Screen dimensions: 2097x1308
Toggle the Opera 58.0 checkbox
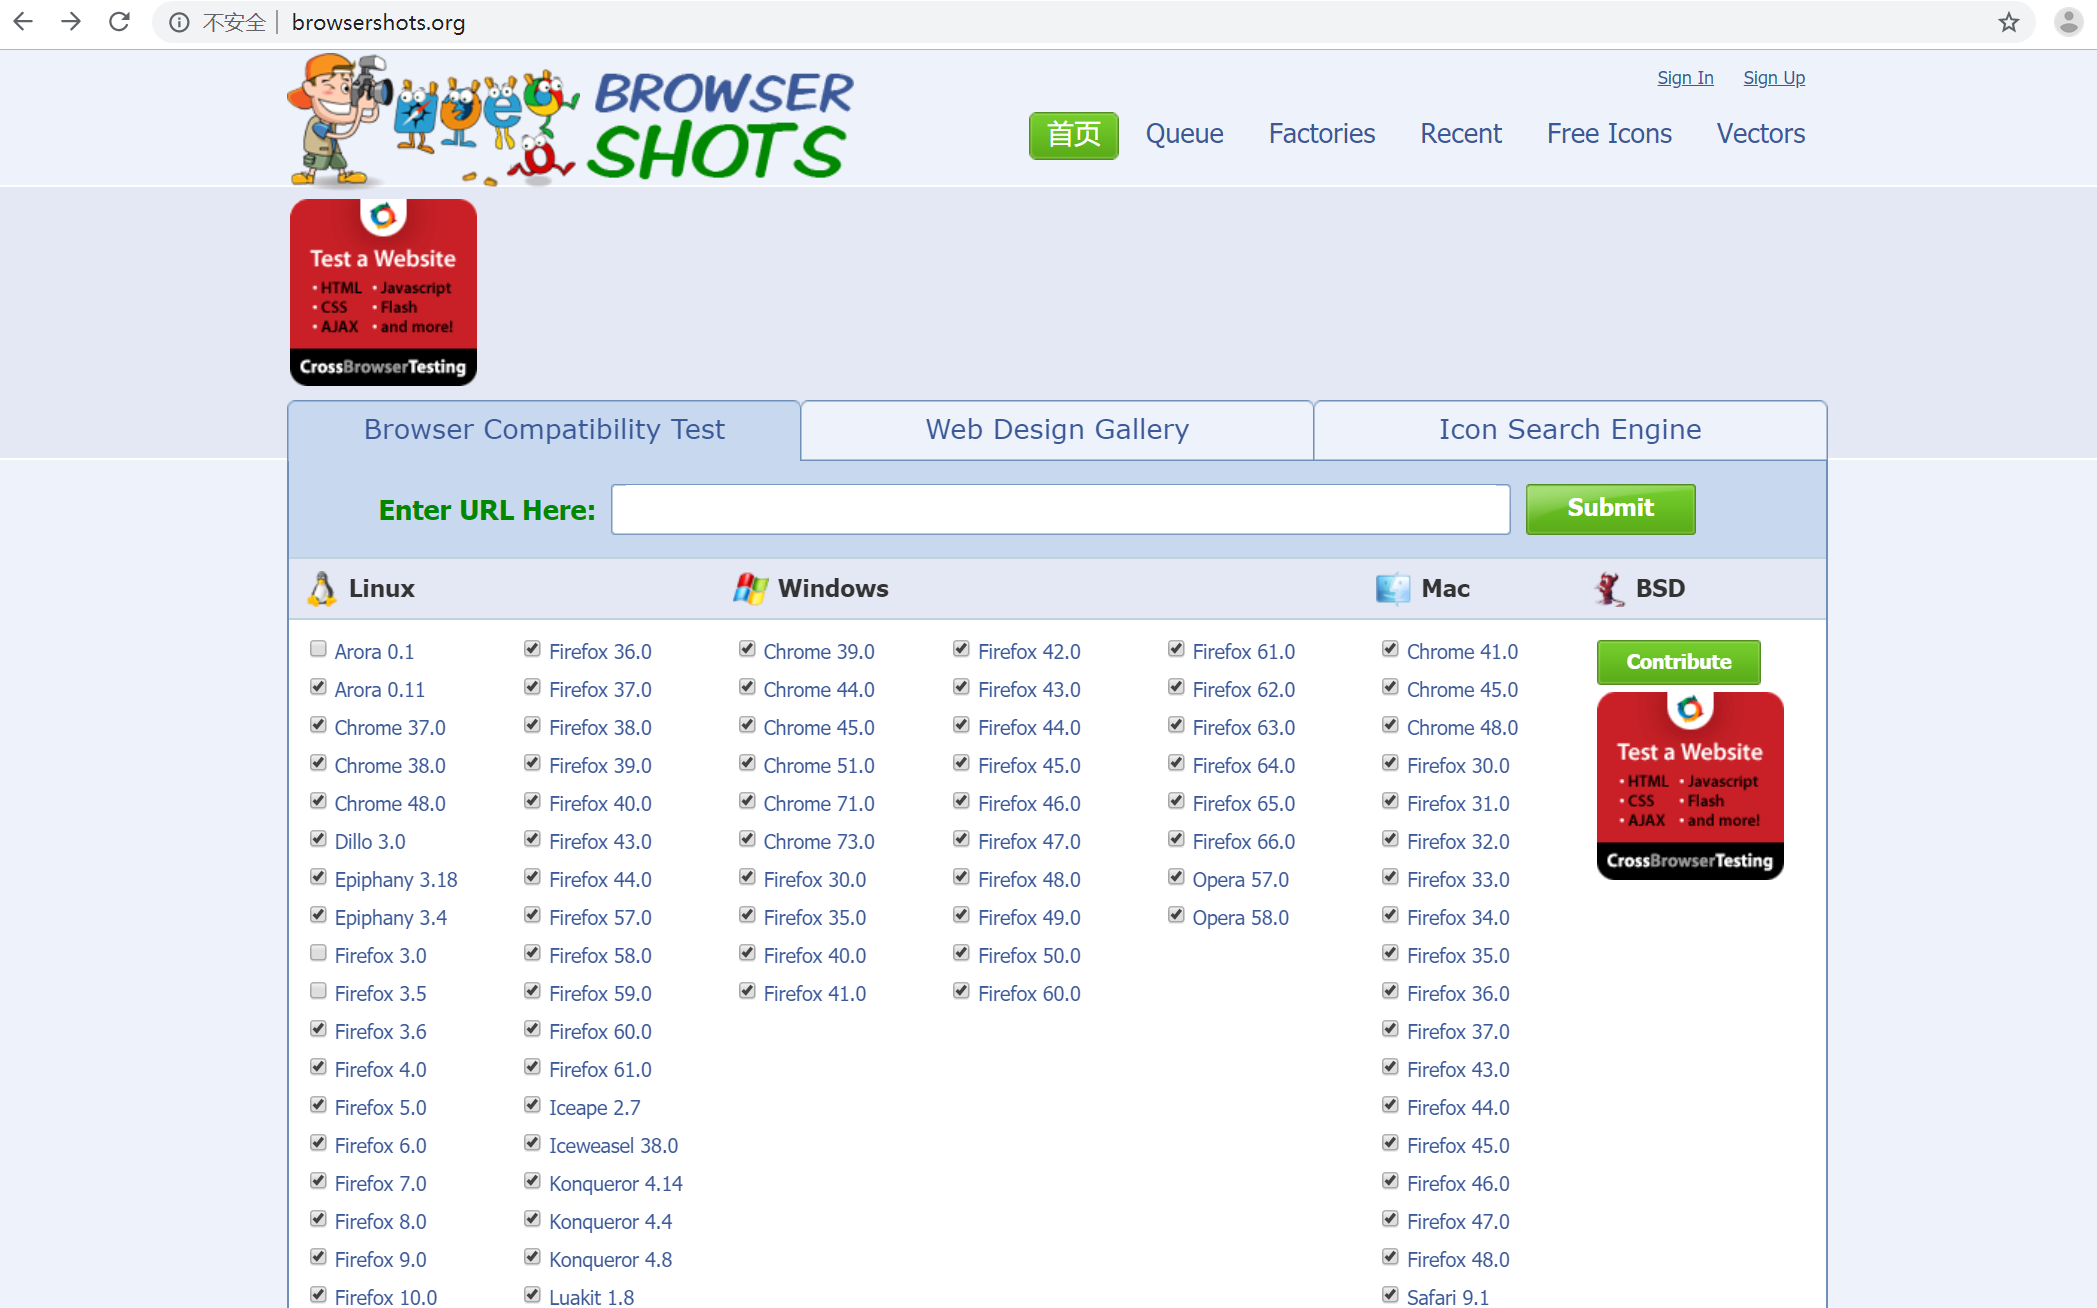point(1176,915)
